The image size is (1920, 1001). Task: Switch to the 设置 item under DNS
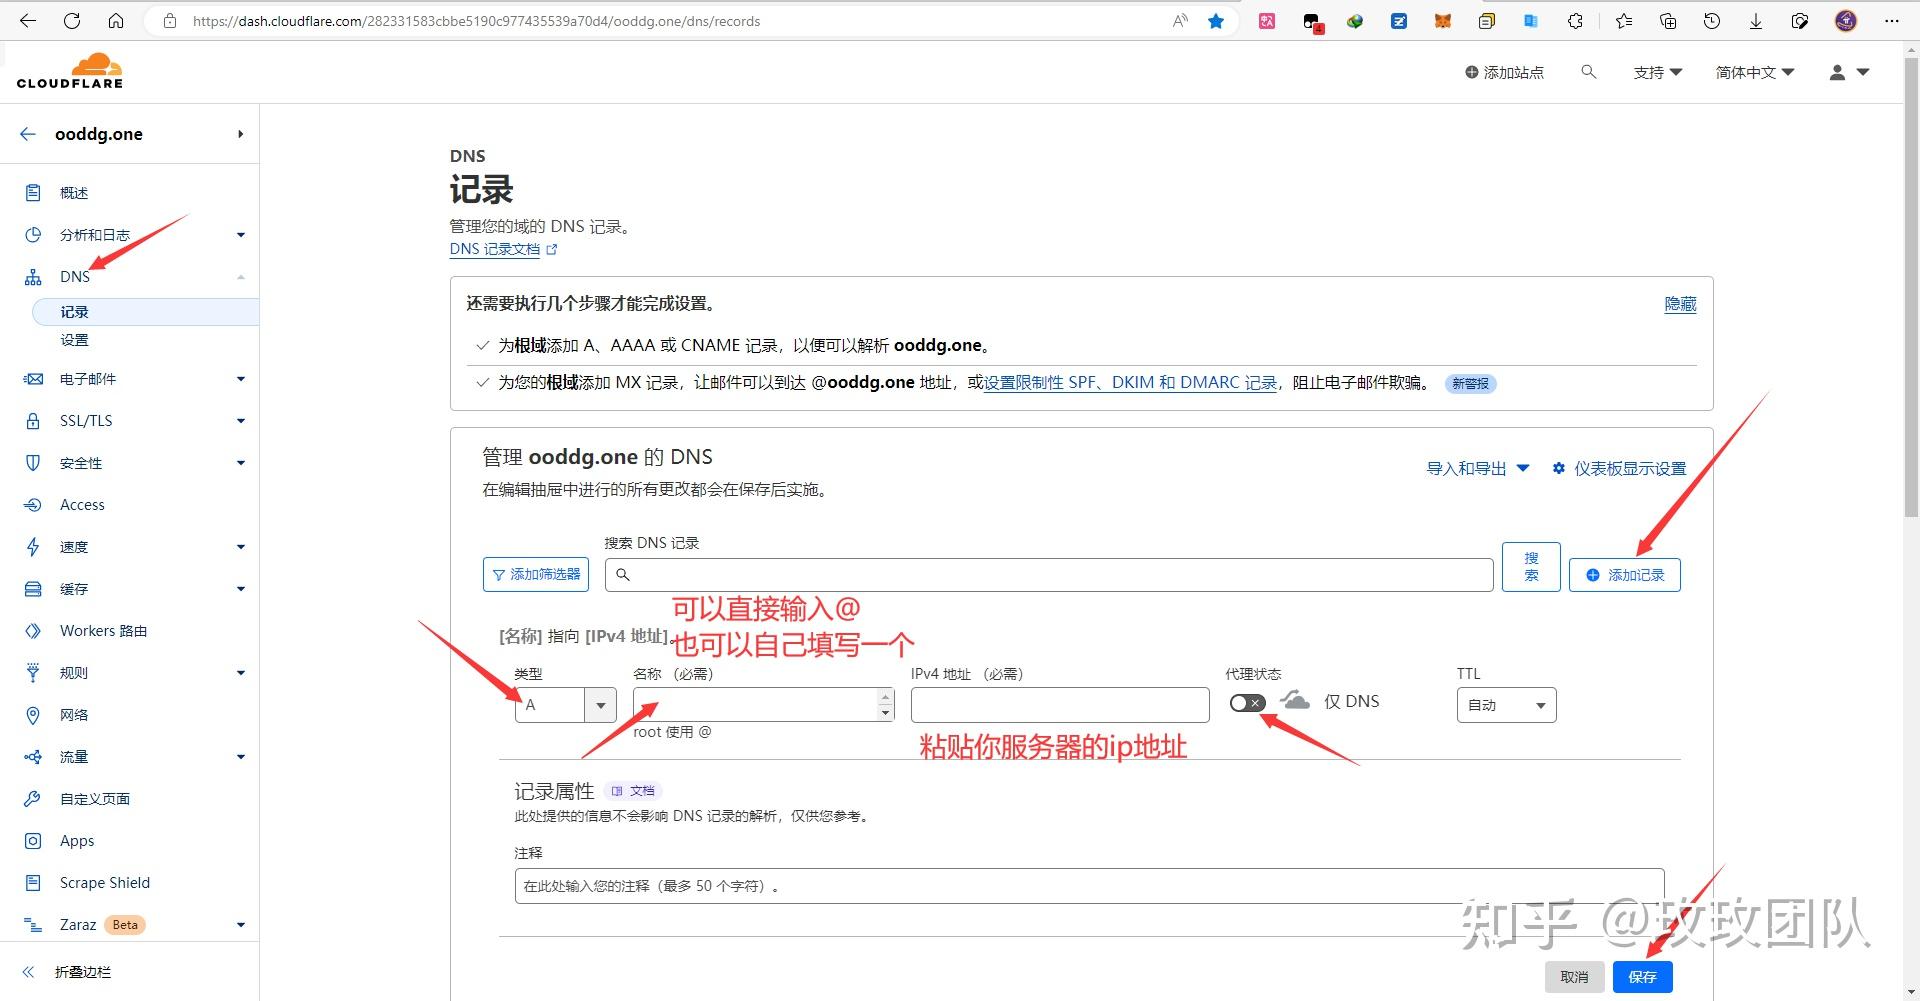tap(74, 339)
